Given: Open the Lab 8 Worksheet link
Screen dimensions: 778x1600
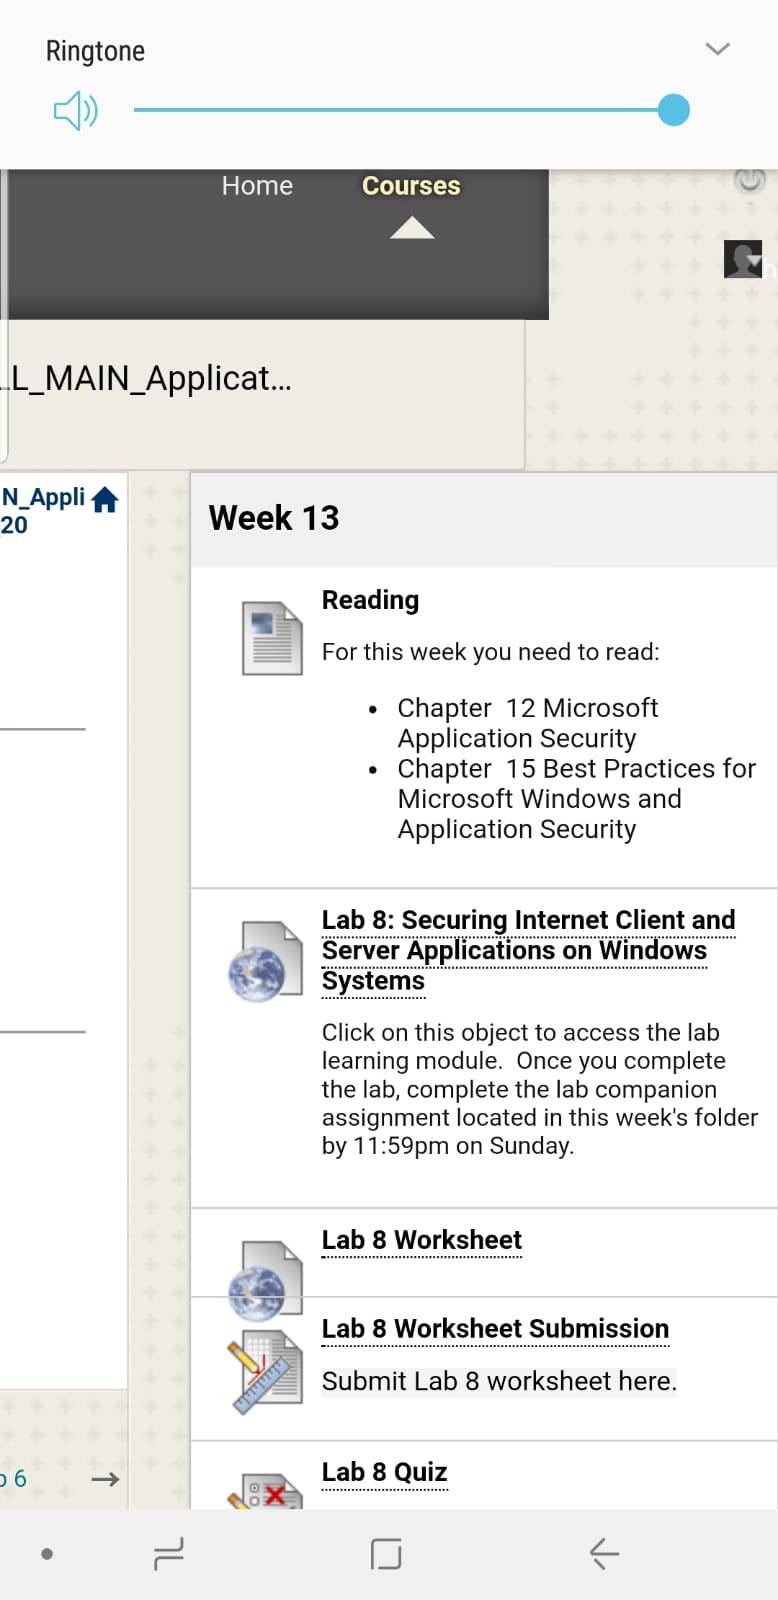Looking at the screenshot, I should [421, 1240].
